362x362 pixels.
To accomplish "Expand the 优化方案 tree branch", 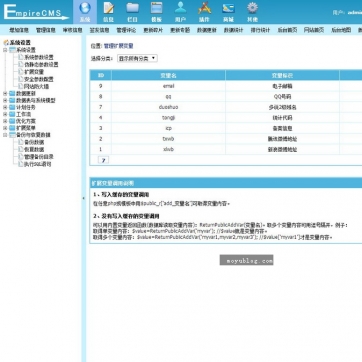I will coord(5,121).
